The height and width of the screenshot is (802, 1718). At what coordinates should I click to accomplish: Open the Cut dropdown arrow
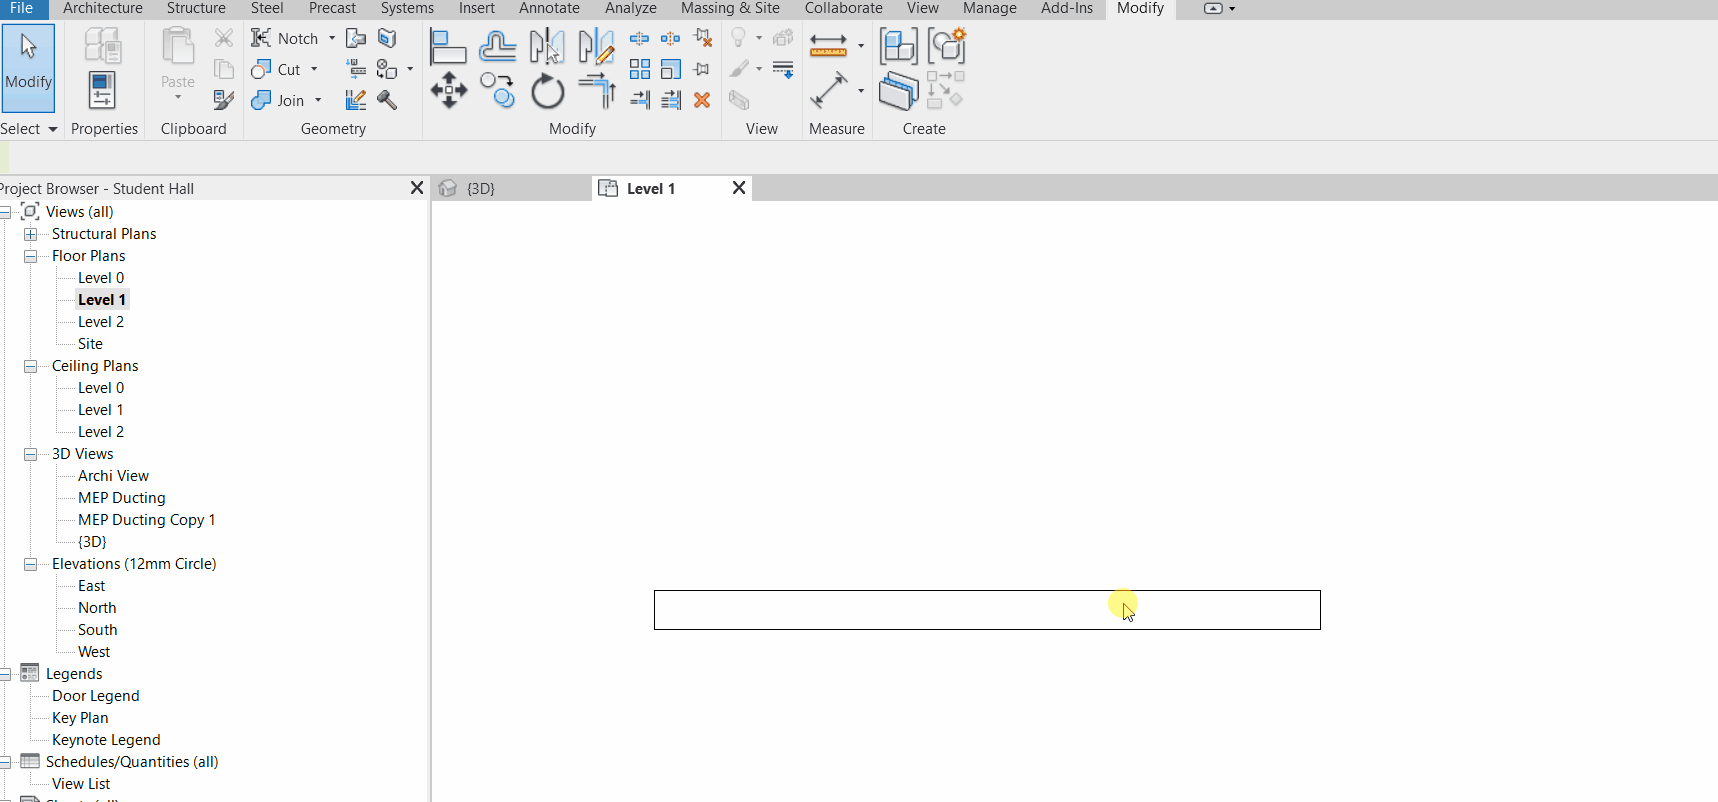point(314,69)
